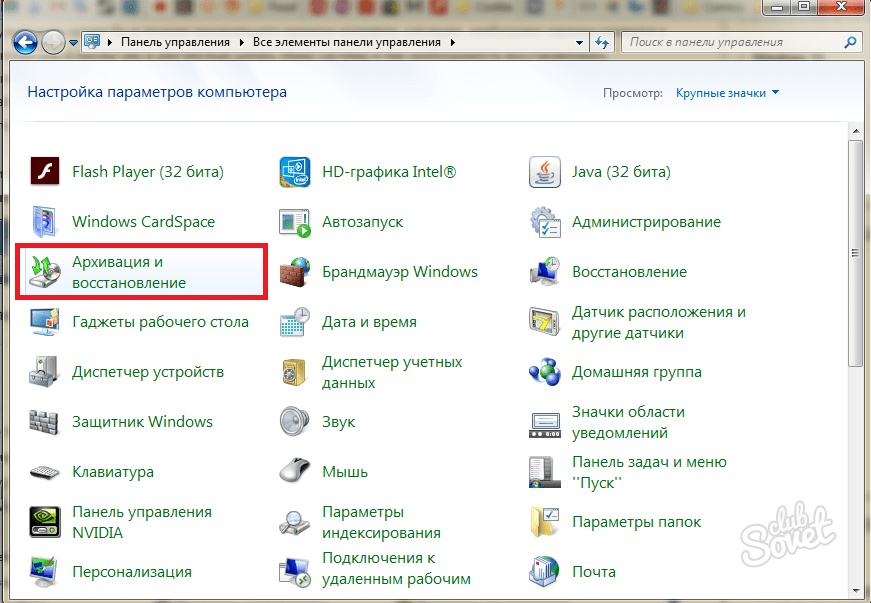Expand the address bar history dropdown arrow
Screen dimensions: 871x603
pyautogui.click(x=580, y=43)
